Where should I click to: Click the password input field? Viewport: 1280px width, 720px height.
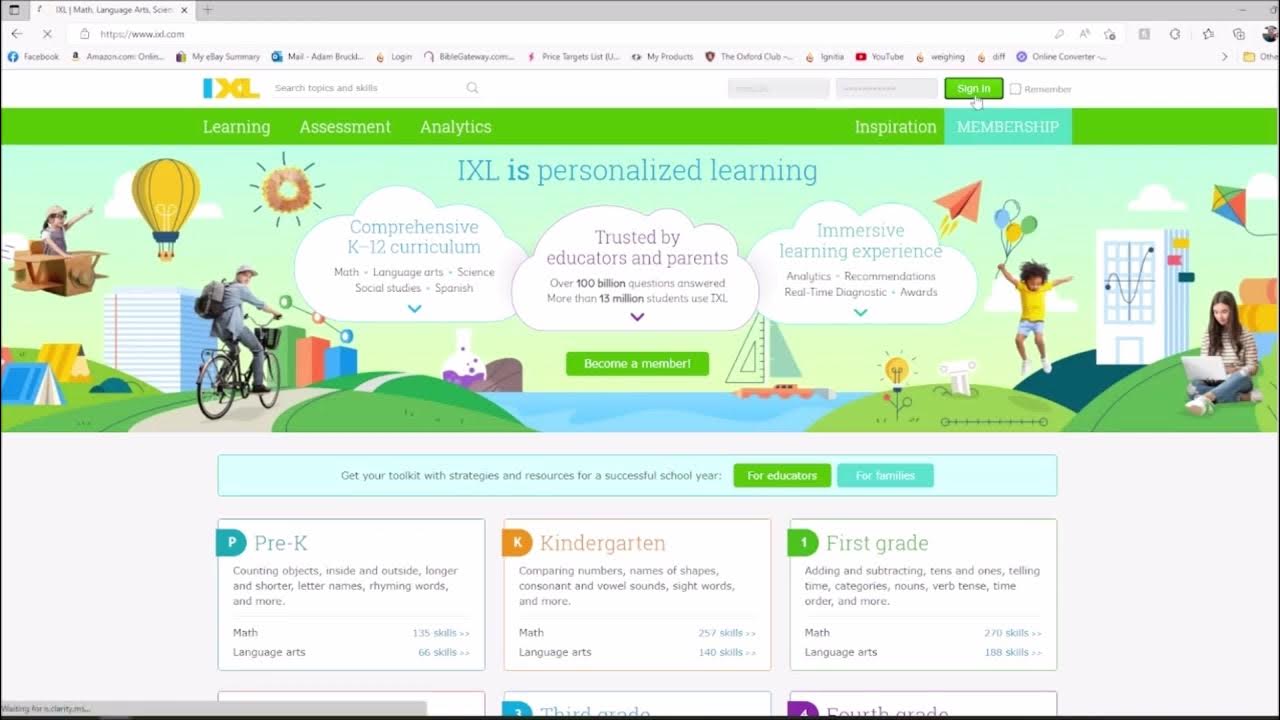887,89
